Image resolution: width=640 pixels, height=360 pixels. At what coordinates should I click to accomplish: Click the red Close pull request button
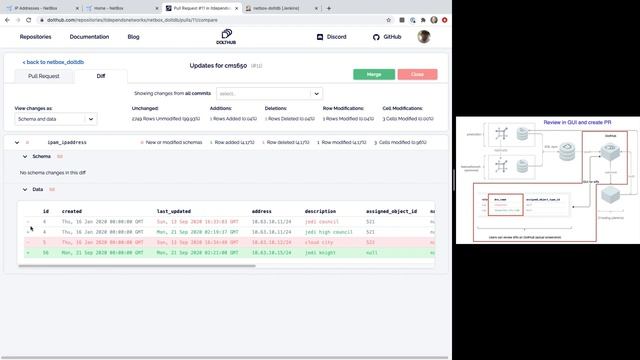point(417,74)
